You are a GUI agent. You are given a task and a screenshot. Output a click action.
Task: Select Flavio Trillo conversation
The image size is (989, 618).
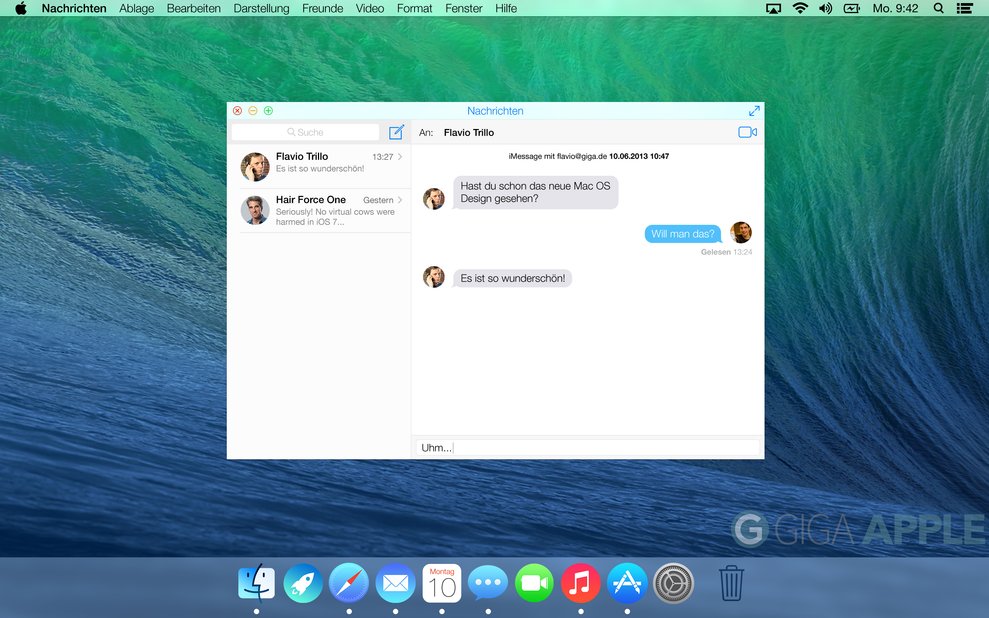[x=321, y=166]
